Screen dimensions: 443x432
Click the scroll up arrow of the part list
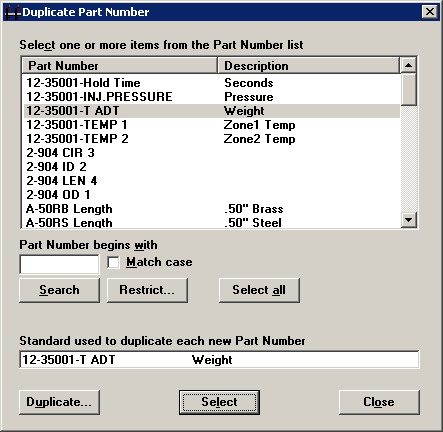pos(408,65)
